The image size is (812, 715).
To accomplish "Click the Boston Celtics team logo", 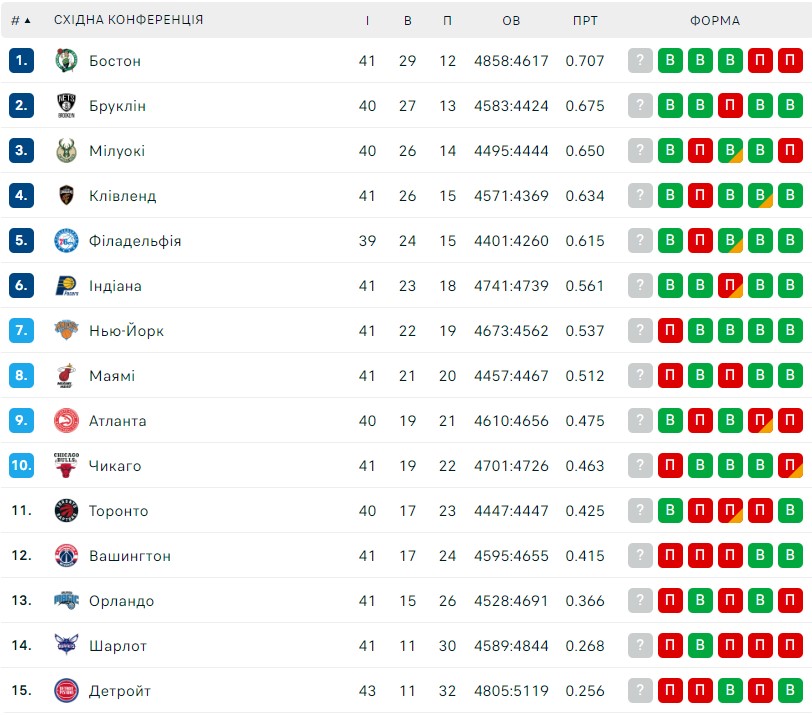I will click(66, 61).
